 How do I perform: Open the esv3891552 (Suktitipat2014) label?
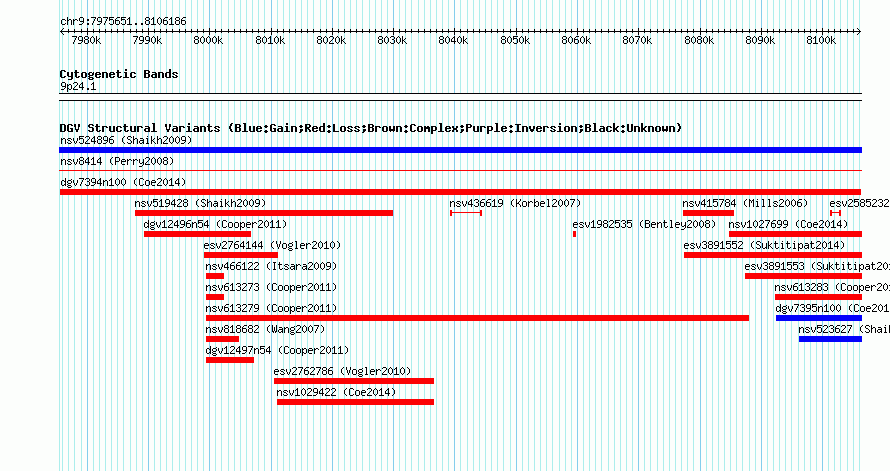click(764, 245)
